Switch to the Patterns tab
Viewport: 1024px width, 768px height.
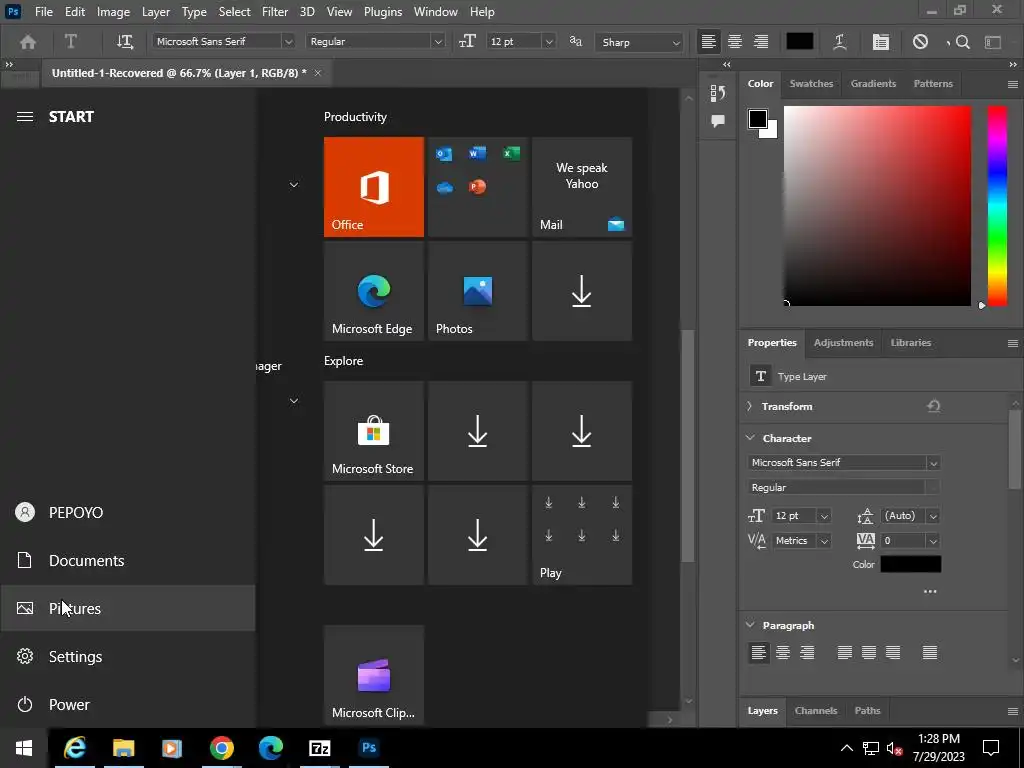933,84
